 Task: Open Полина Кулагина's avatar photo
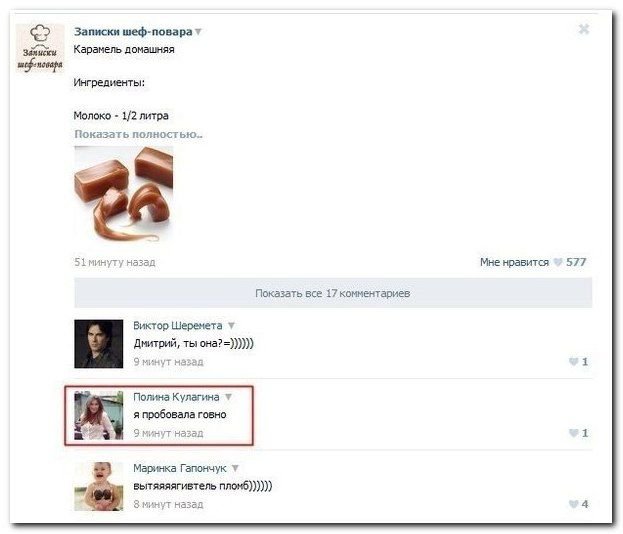99,415
